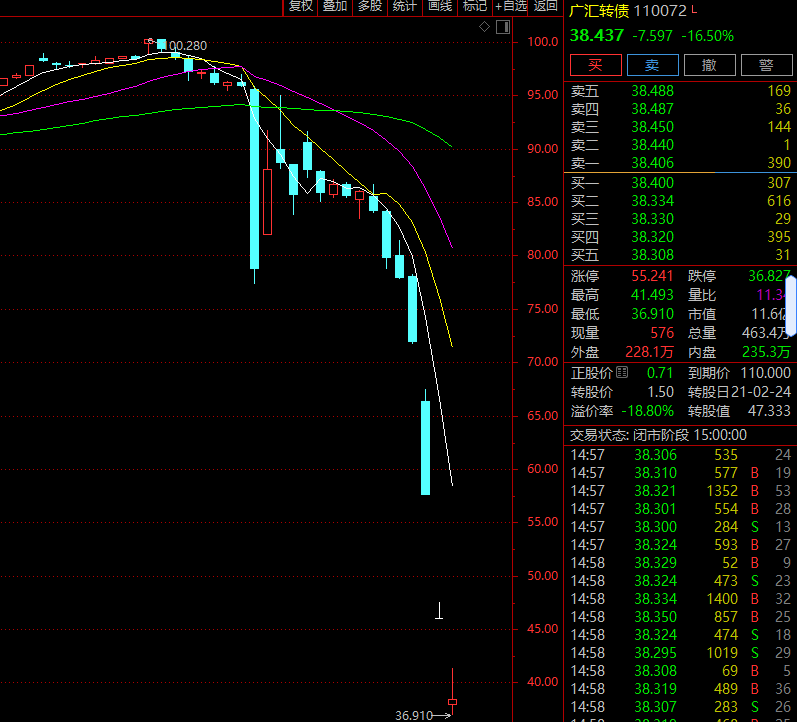Activate the 画线 drawing tool

[x=440, y=6]
